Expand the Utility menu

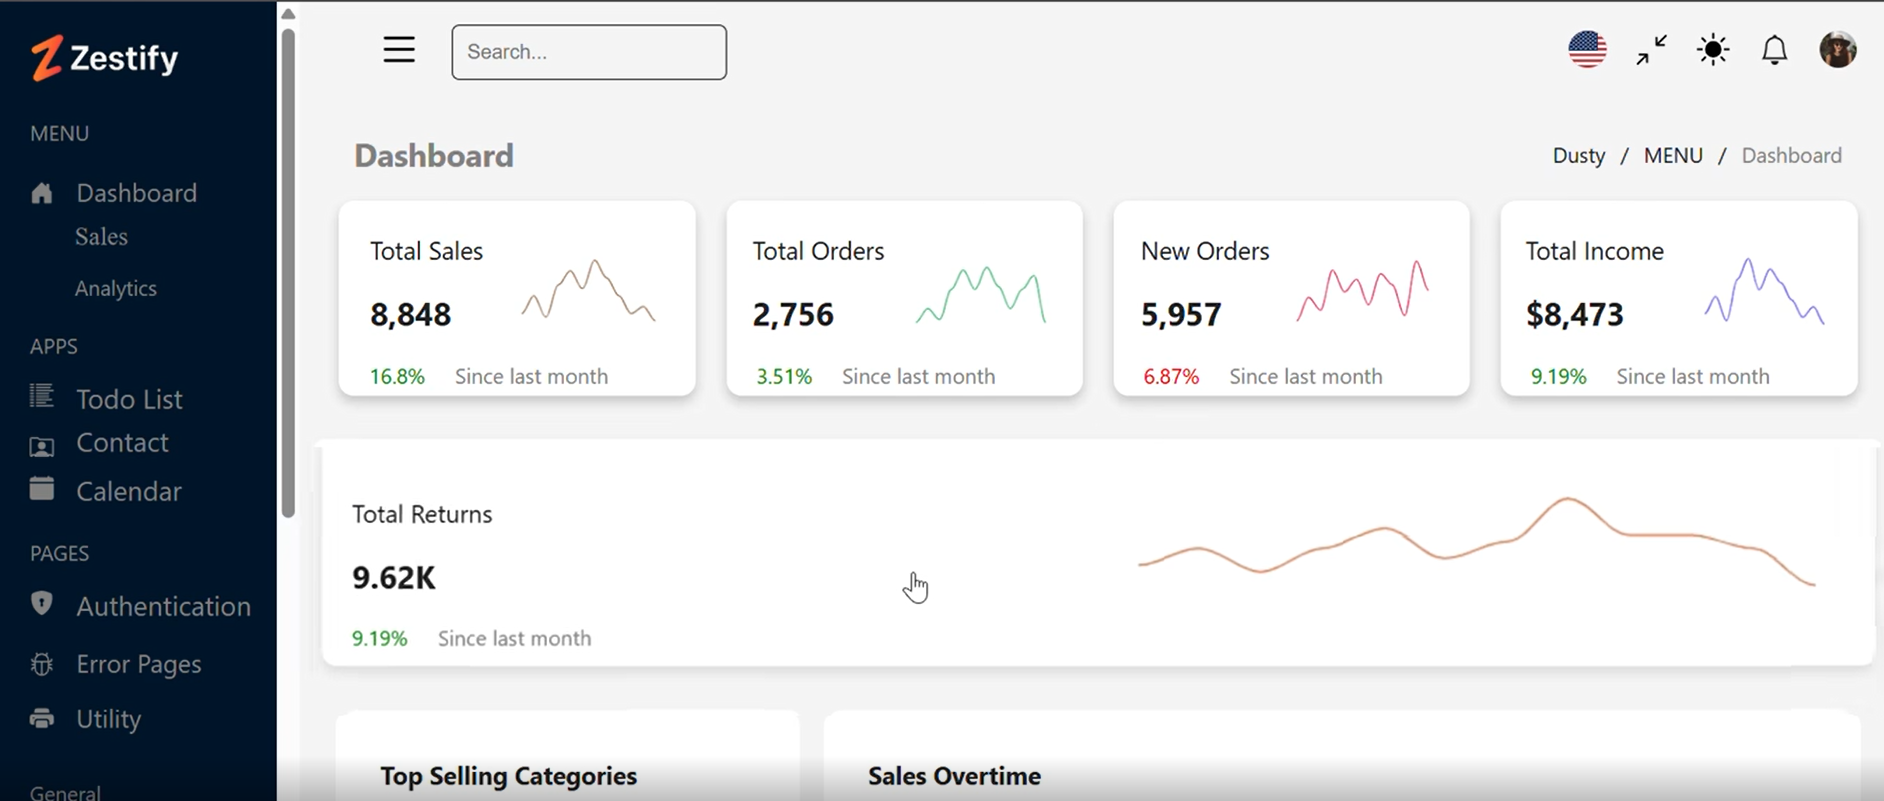[x=108, y=719]
